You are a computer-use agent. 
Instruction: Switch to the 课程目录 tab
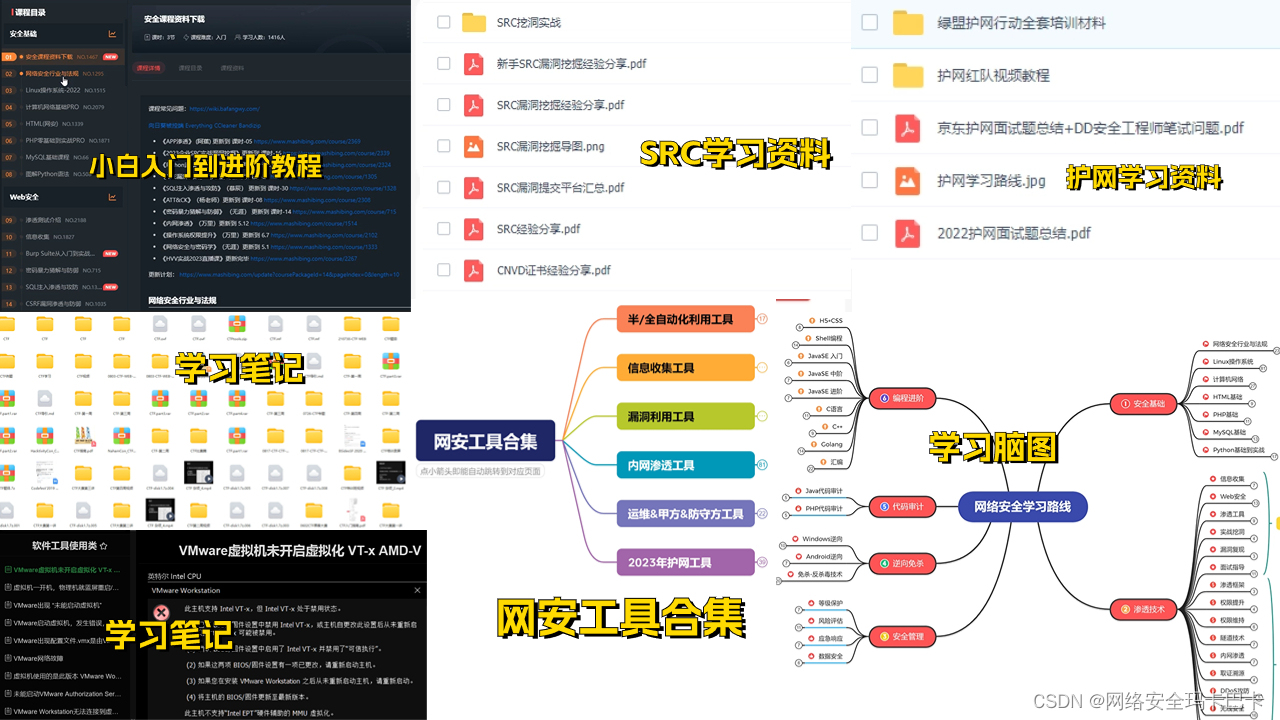(x=190, y=67)
